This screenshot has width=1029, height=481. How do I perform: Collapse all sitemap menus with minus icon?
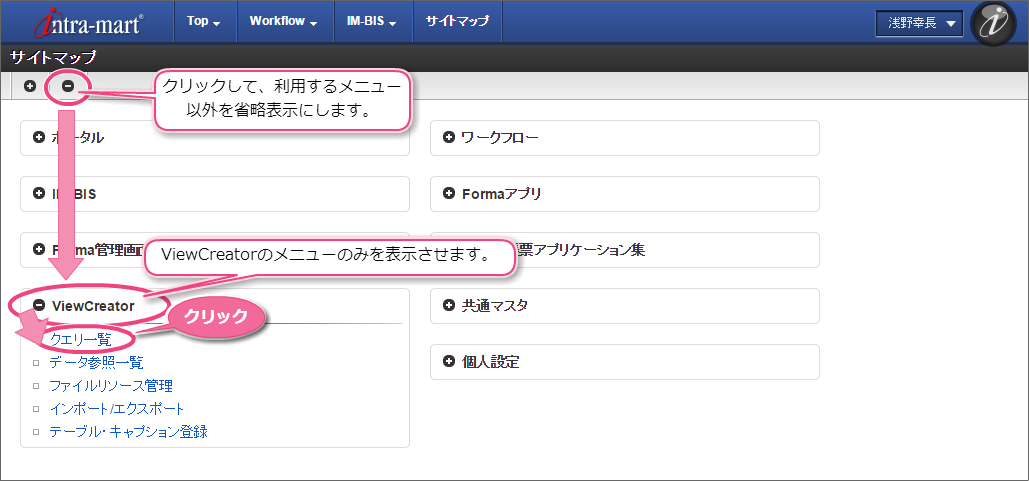point(68,86)
